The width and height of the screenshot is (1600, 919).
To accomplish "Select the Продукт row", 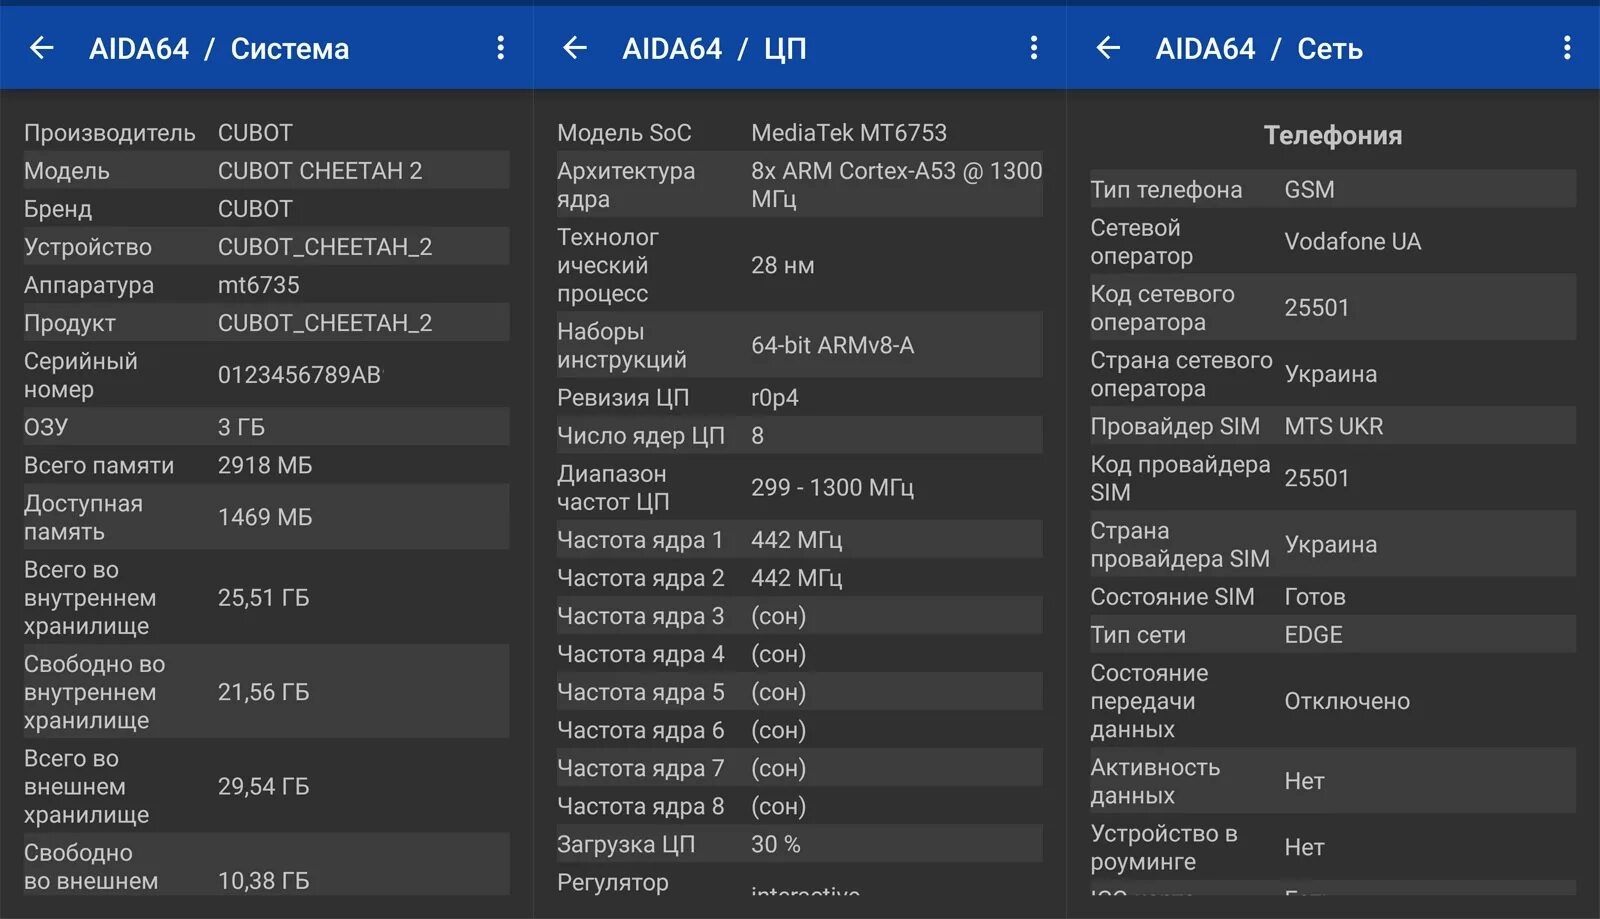I will pos(266,323).
